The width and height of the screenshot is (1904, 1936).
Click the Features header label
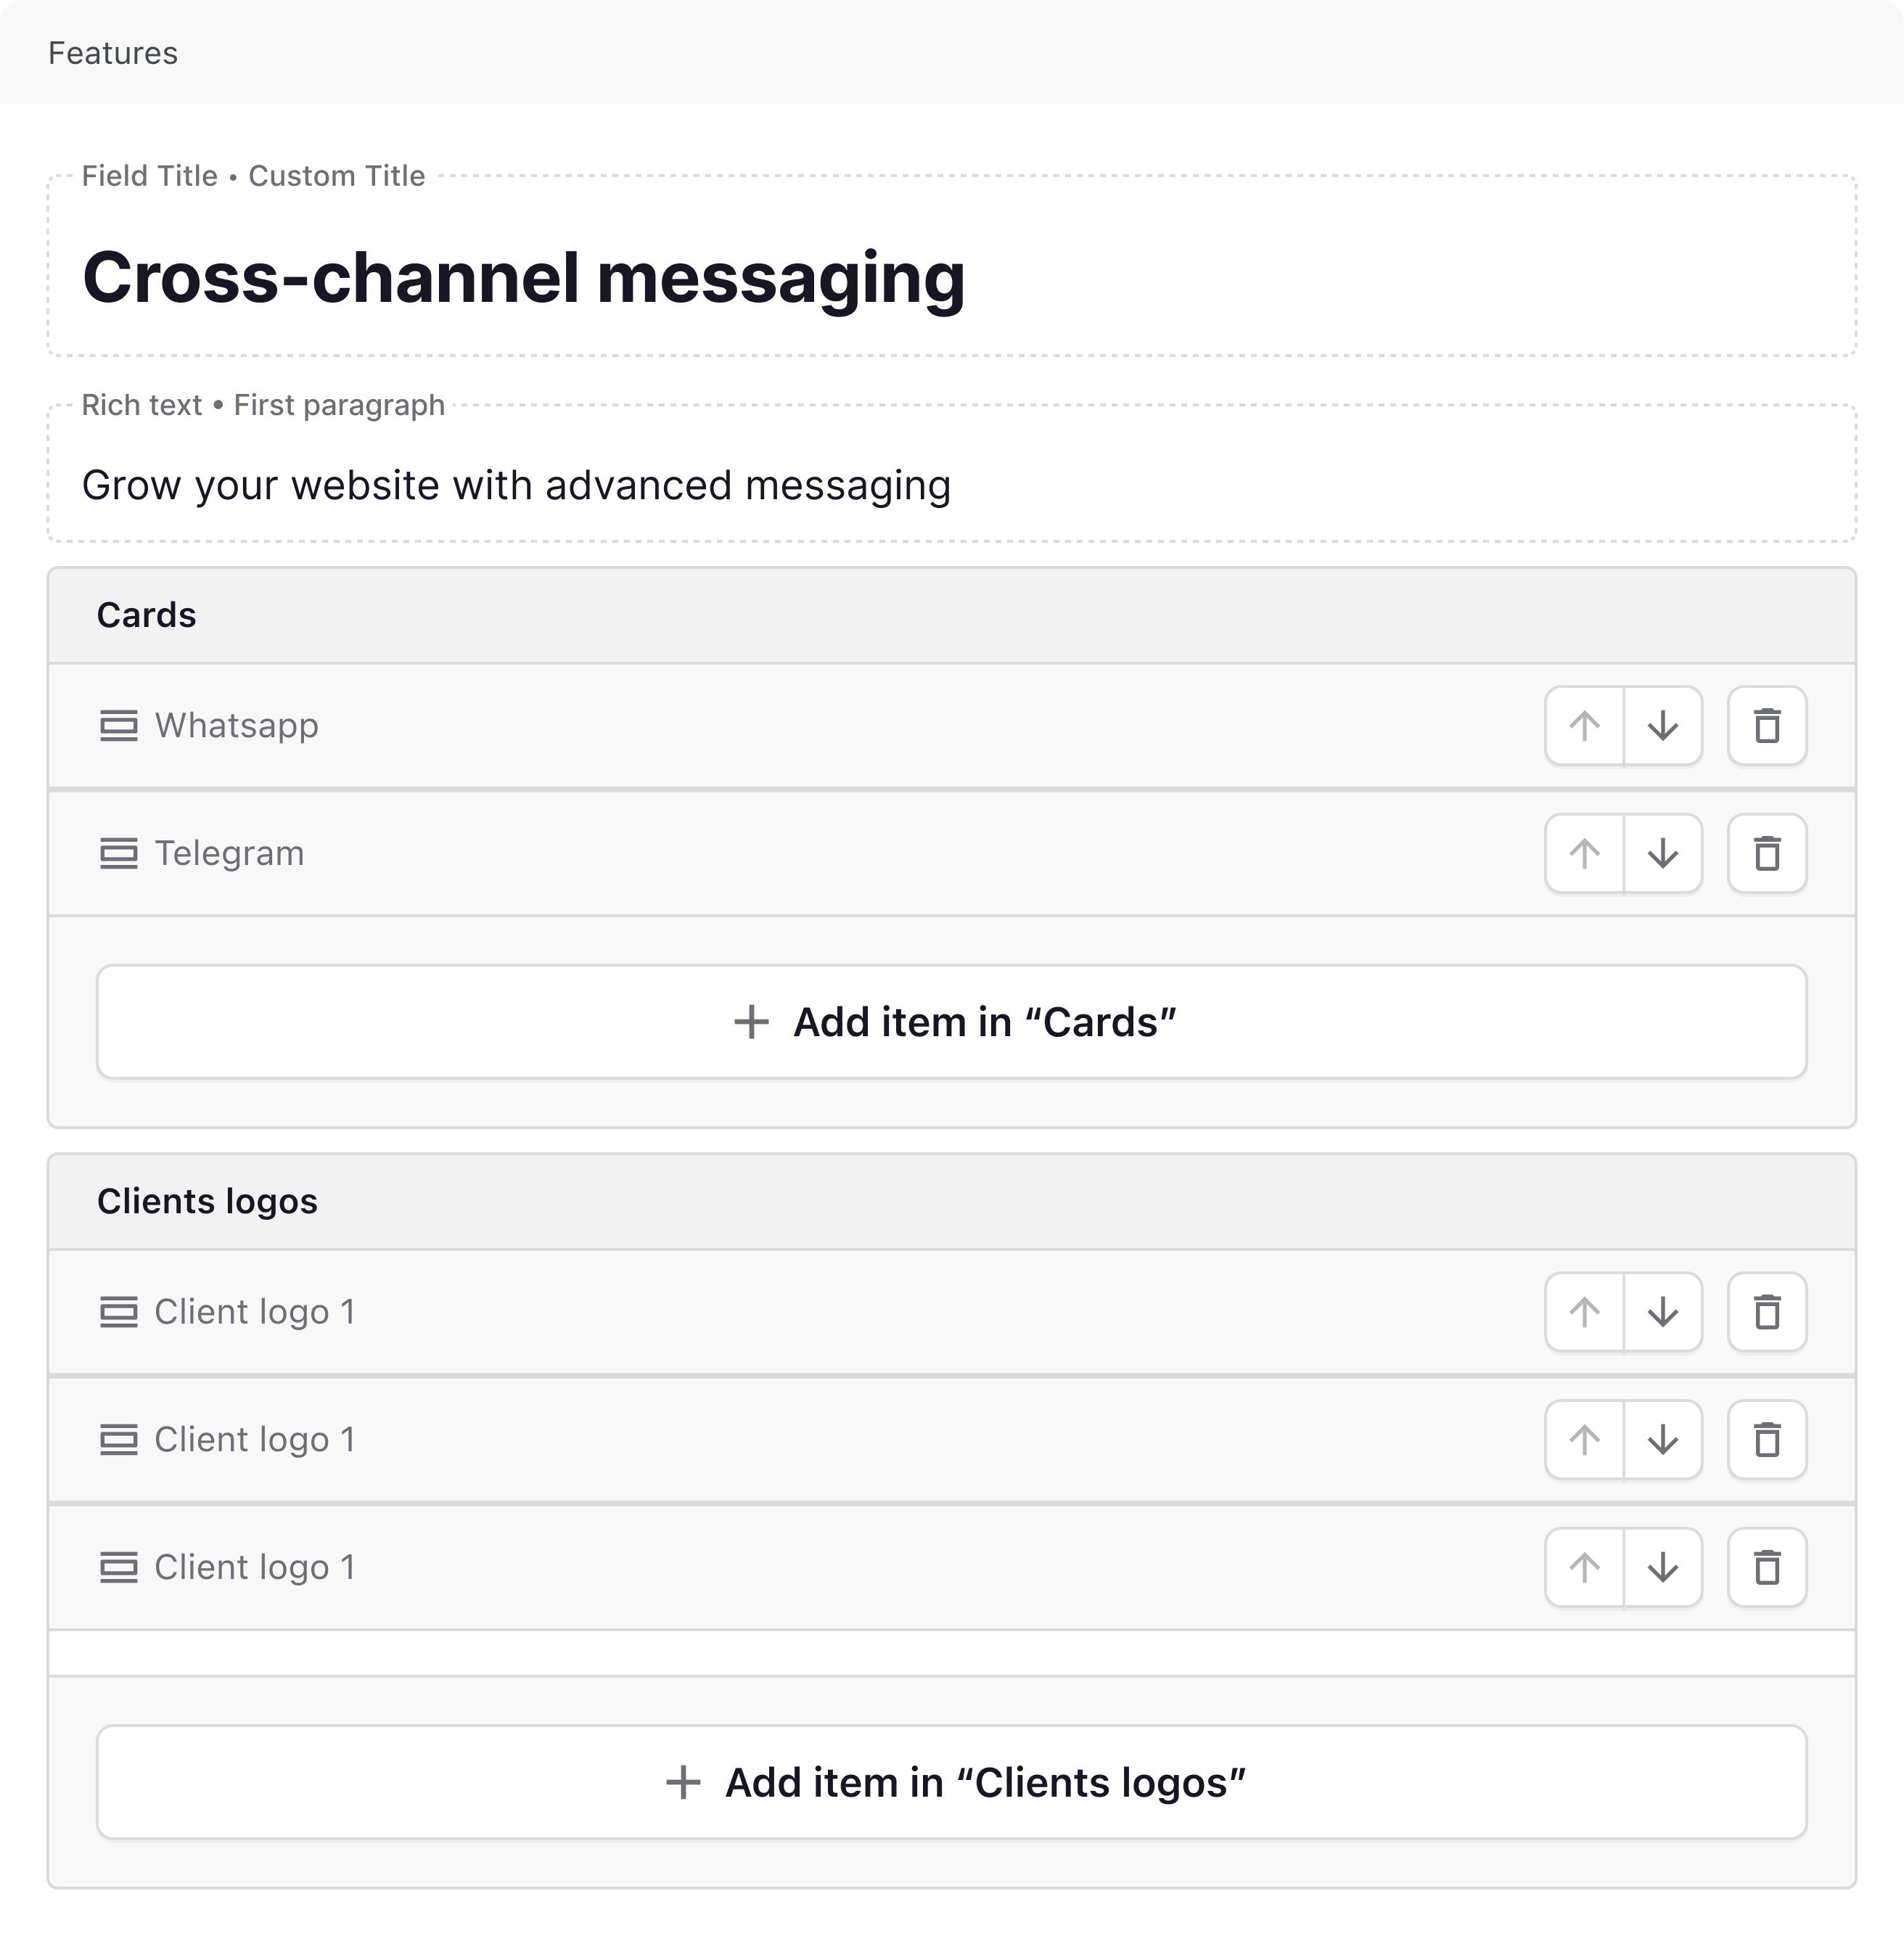(113, 53)
